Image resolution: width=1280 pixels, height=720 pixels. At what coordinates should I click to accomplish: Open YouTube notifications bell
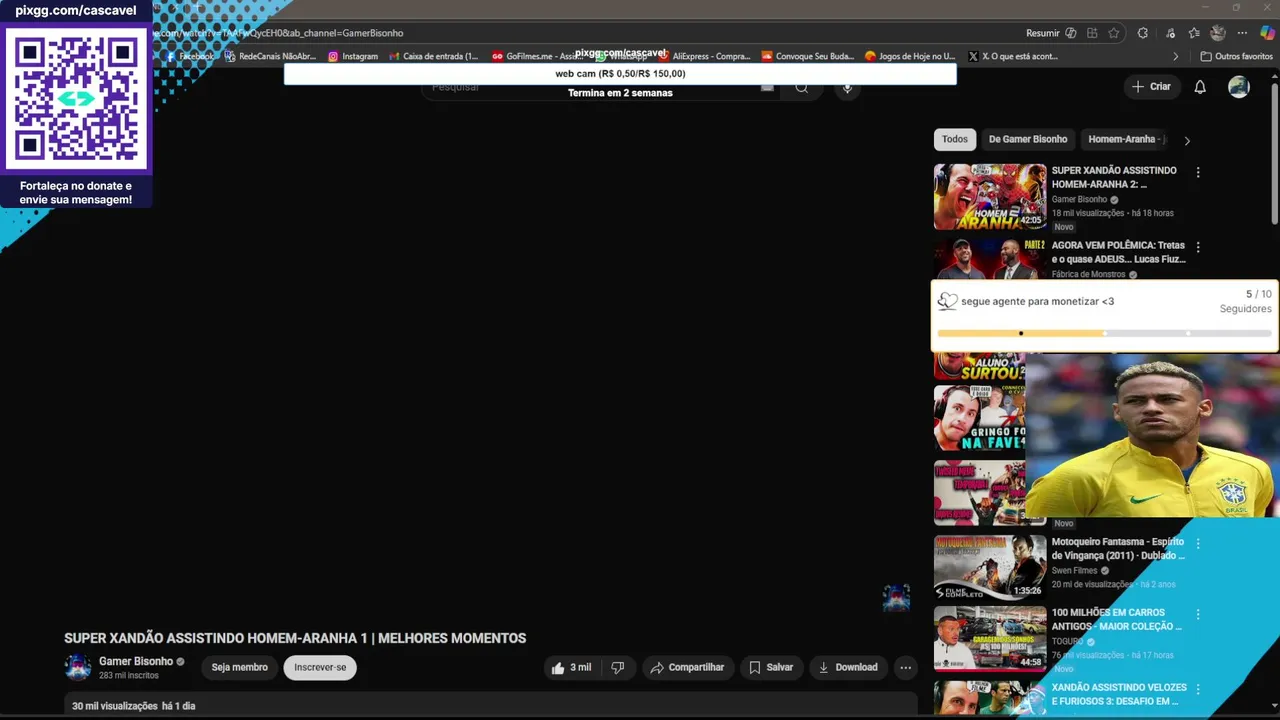pyautogui.click(x=1200, y=87)
